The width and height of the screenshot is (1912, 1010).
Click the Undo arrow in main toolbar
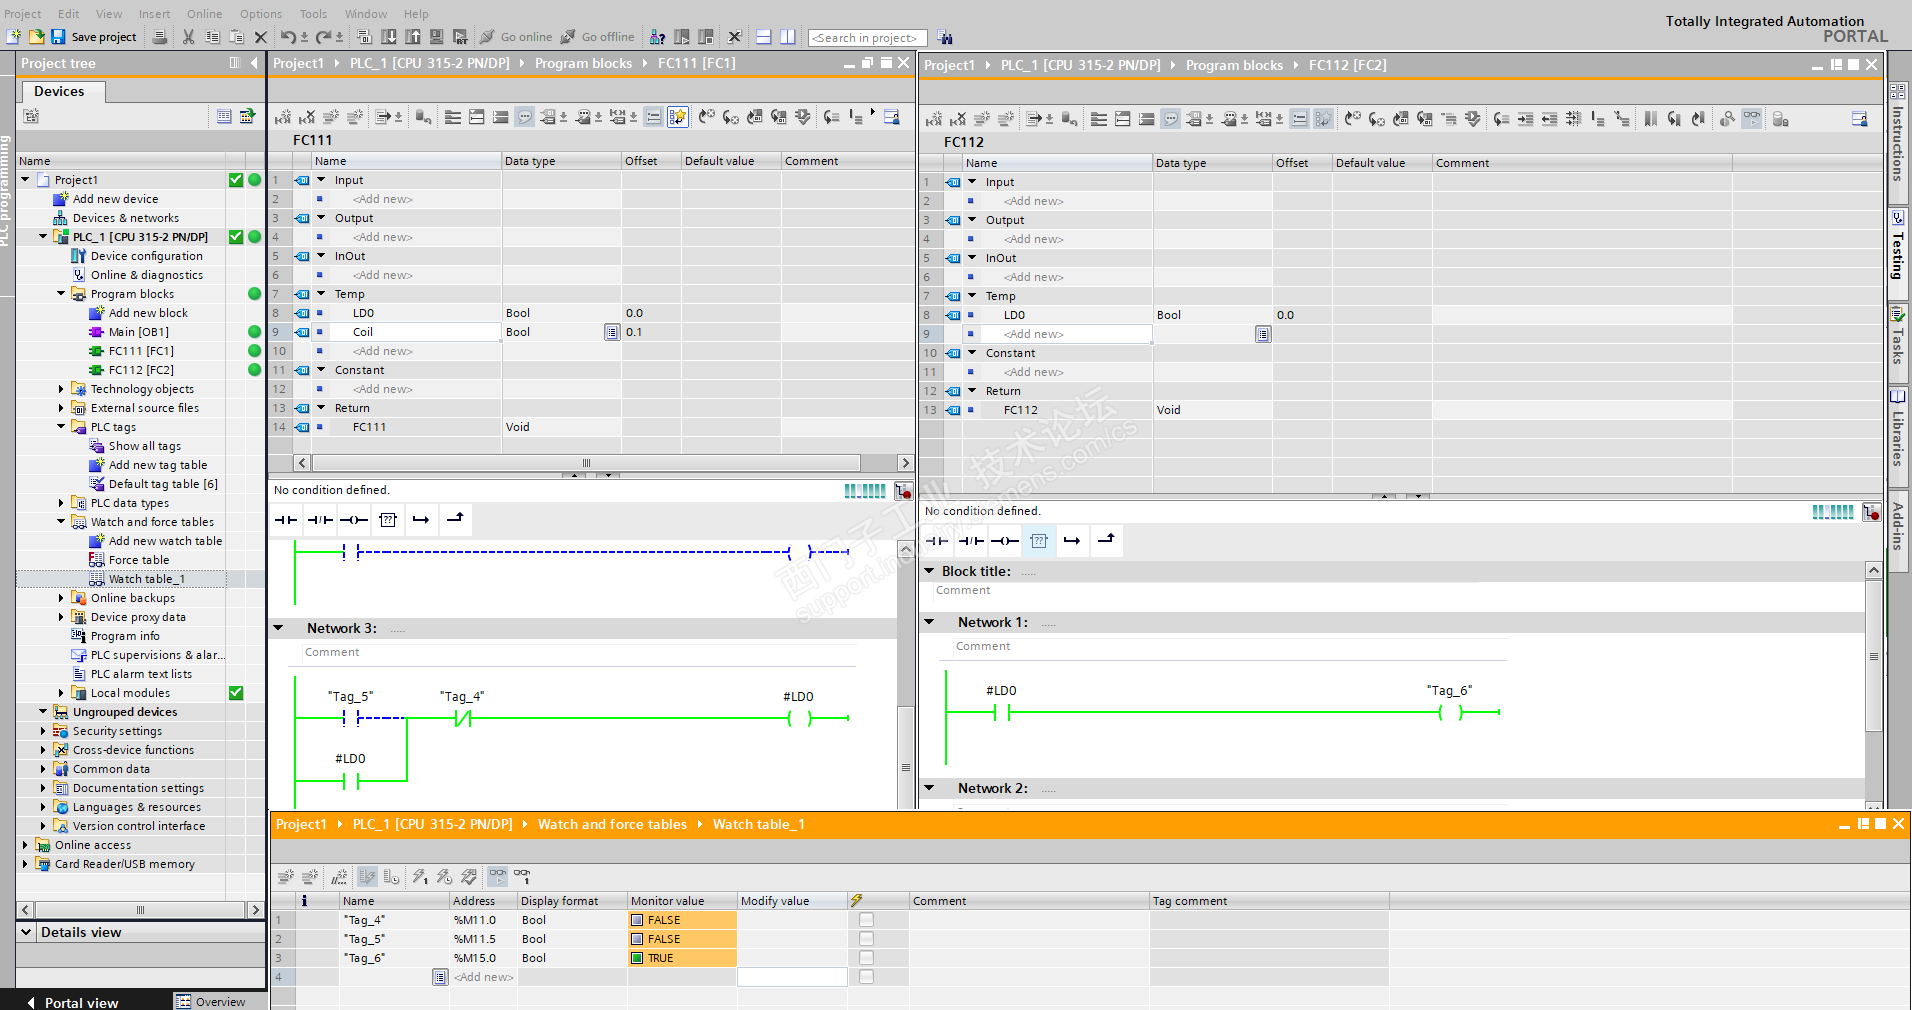tap(288, 37)
